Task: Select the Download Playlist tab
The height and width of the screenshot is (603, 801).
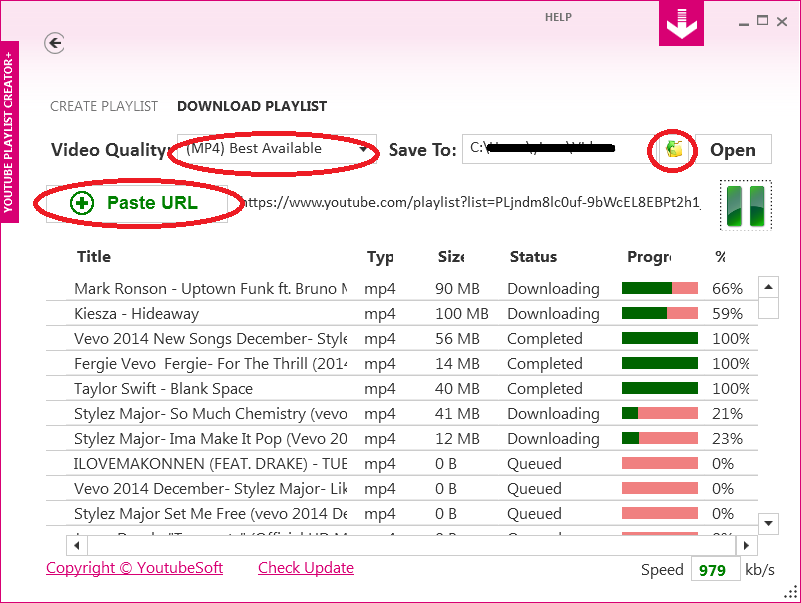Action: [x=252, y=106]
